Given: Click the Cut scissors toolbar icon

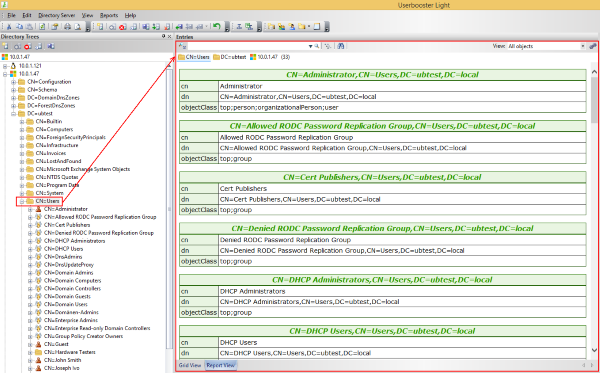Looking at the screenshot, I should 8,27.
